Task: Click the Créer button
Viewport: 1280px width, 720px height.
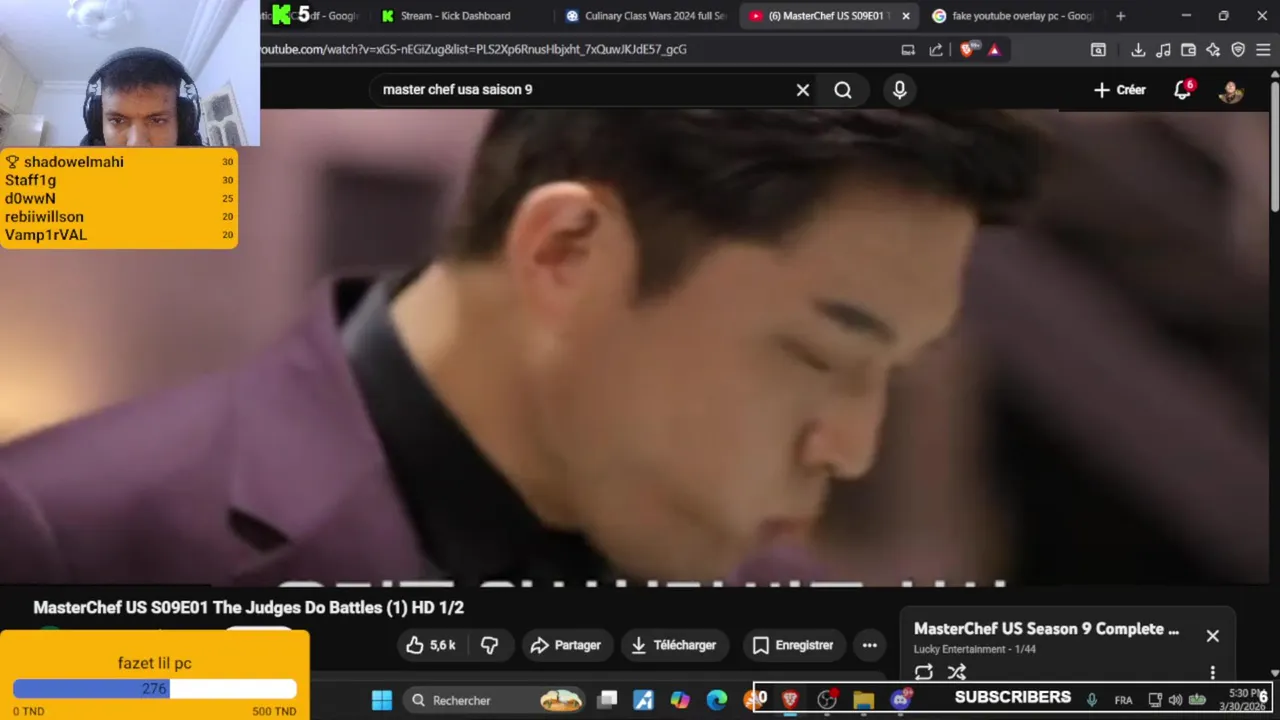Action: pyautogui.click(x=1120, y=90)
